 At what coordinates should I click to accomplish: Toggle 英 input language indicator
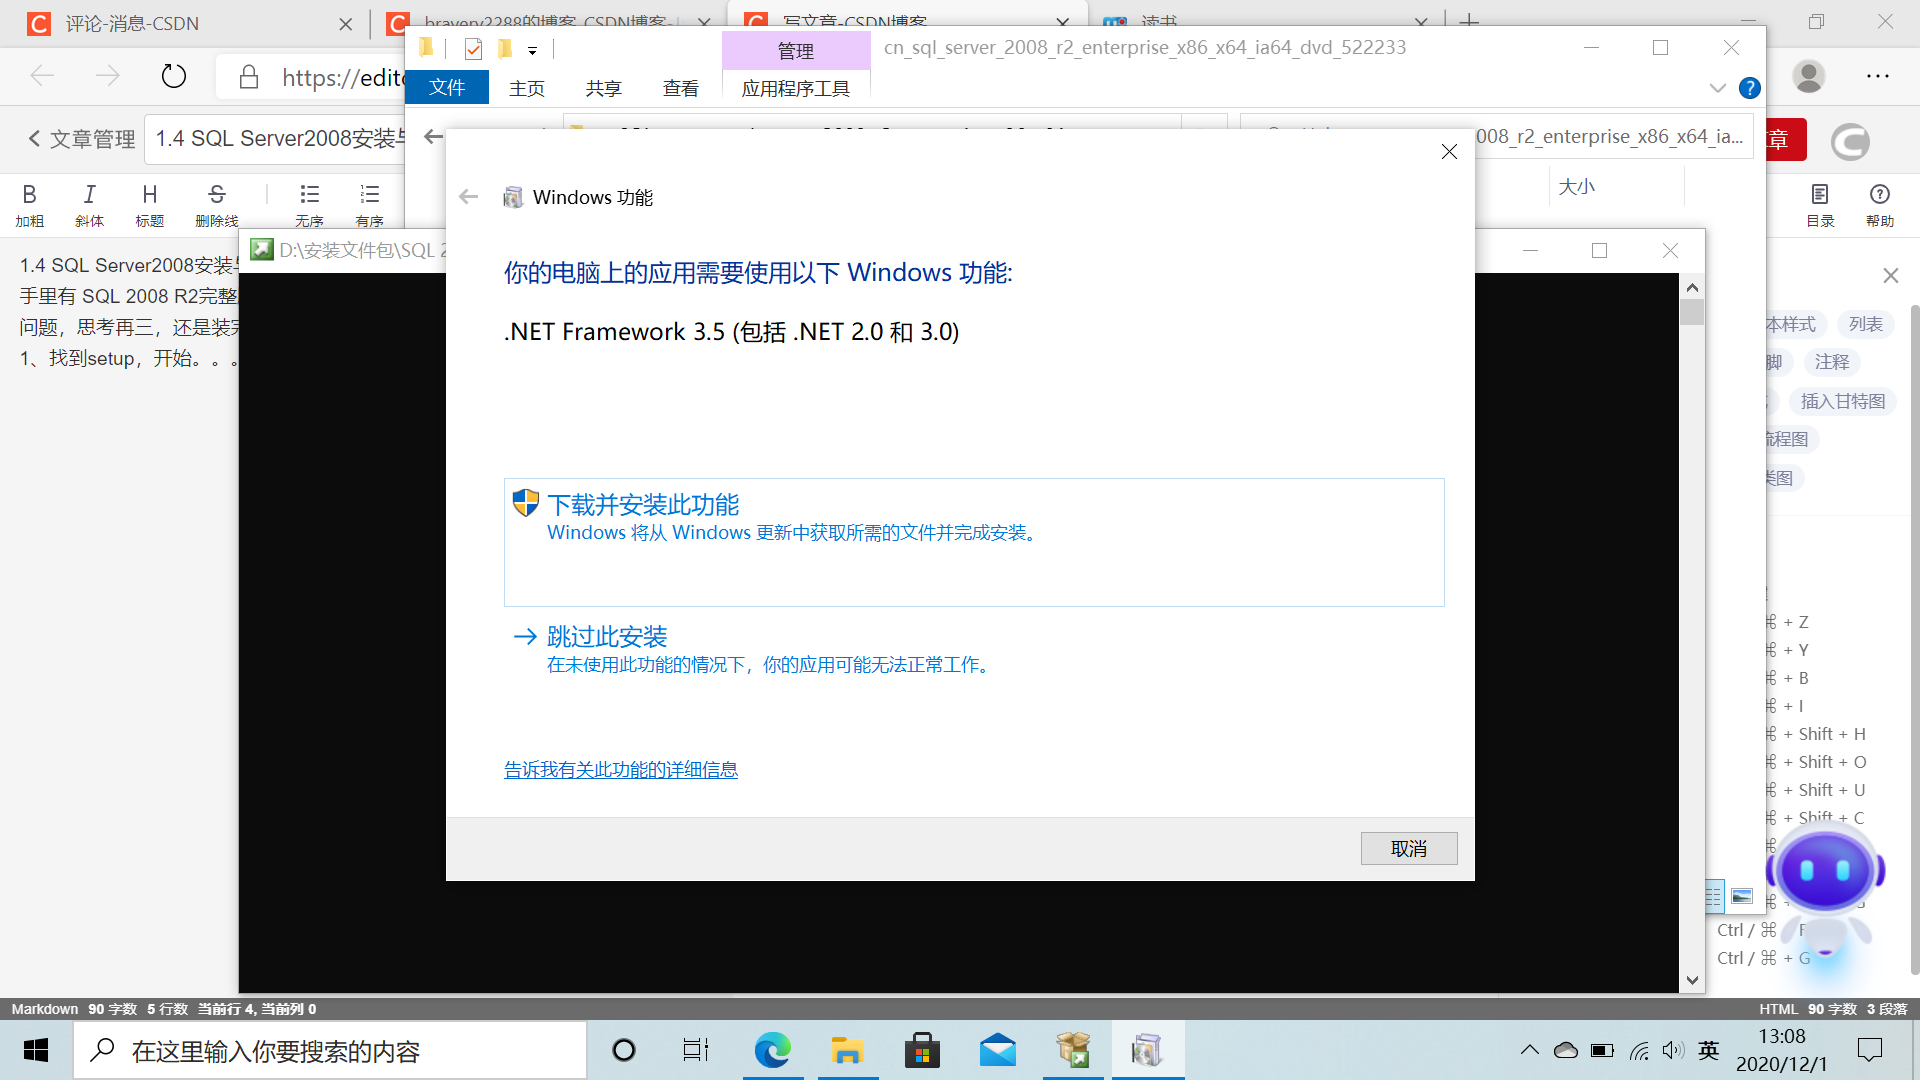(x=1709, y=1050)
